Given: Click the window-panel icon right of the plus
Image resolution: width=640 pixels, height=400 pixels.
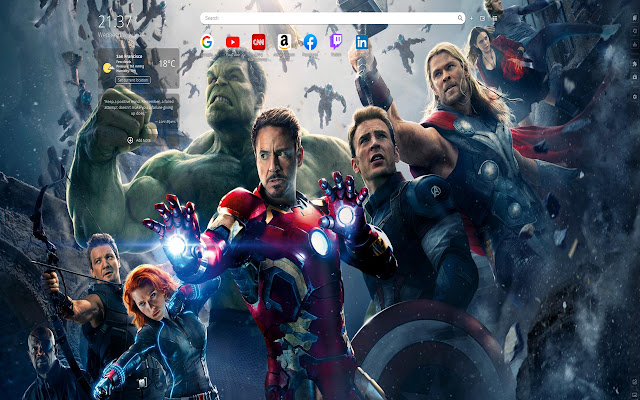Looking at the screenshot, I should tap(482, 18).
